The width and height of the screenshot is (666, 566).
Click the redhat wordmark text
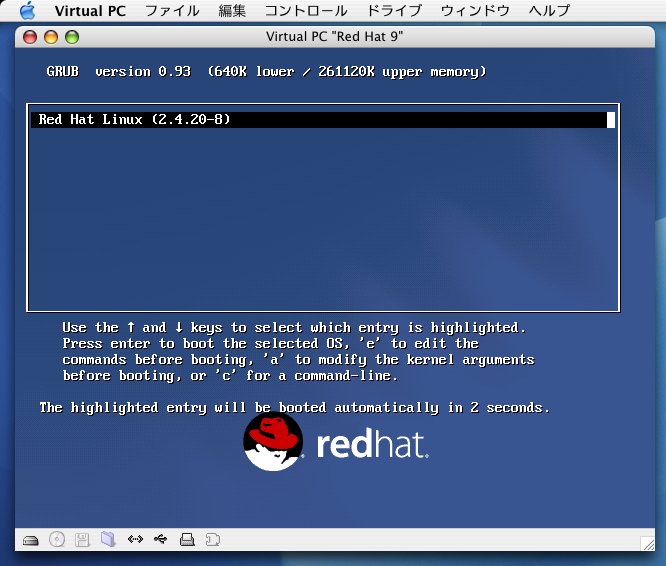(373, 444)
